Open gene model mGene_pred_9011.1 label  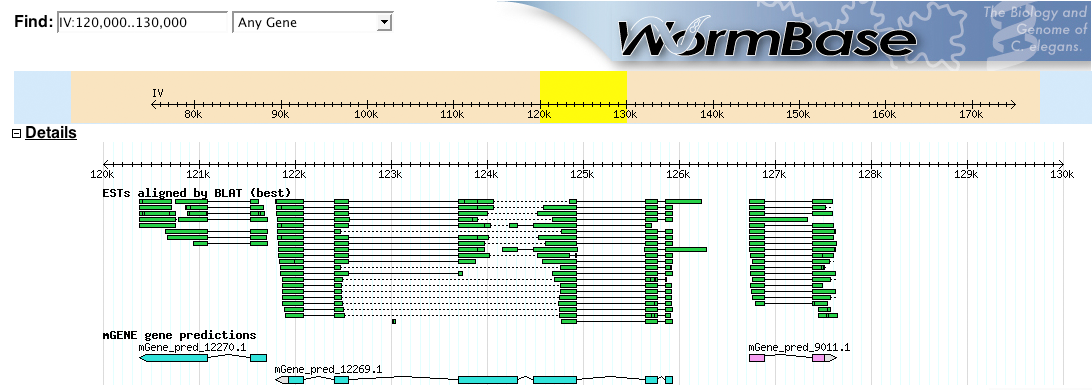(x=799, y=347)
